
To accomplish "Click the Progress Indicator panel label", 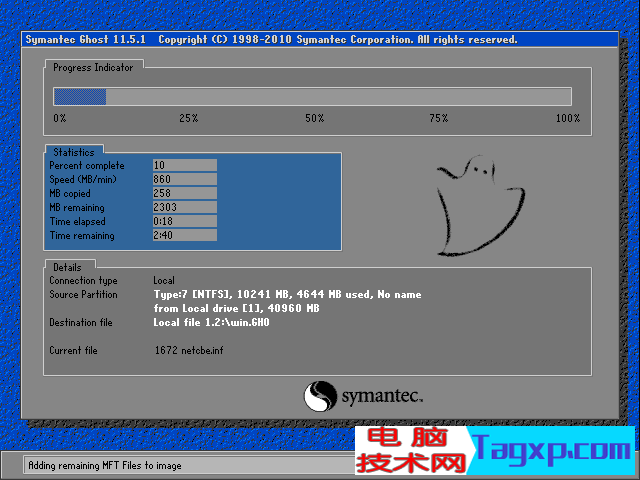I will (x=93, y=67).
